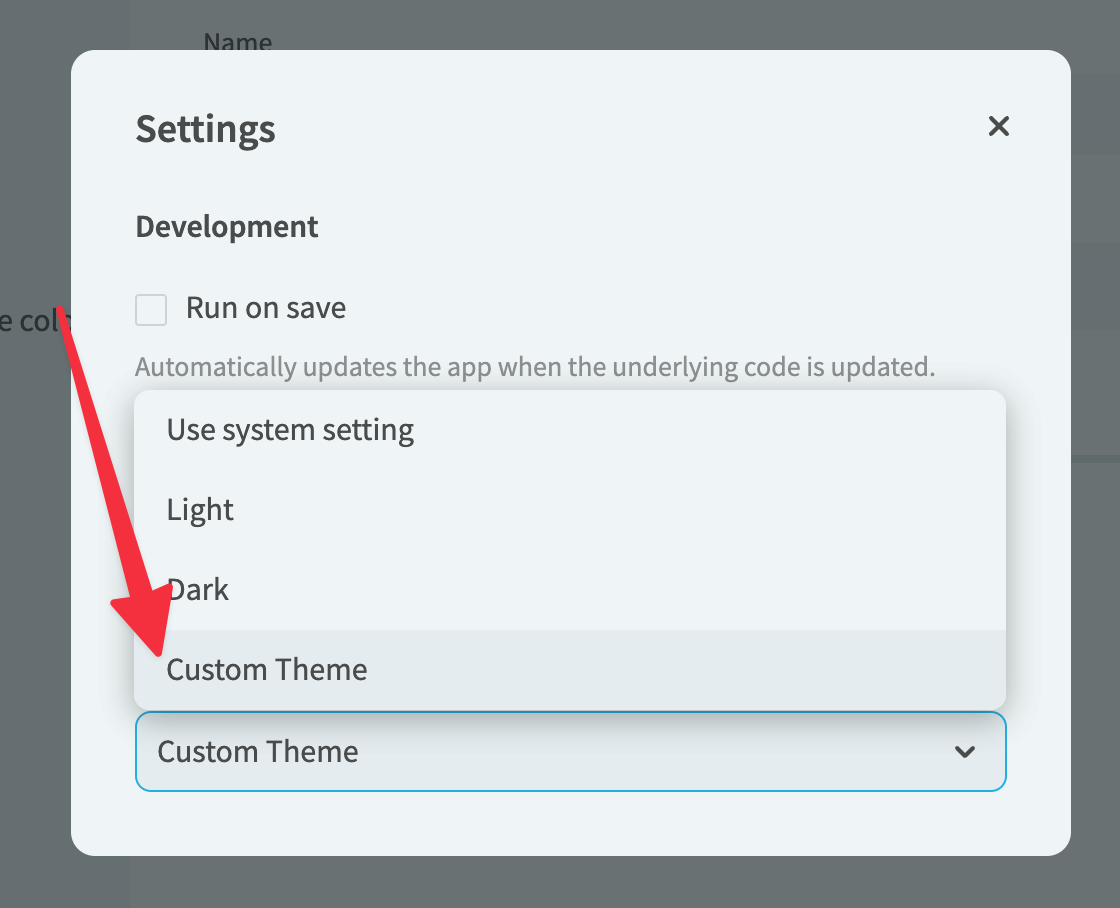Click the Settings dialog title
The height and width of the screenshot is (908, 1120).
tap(205, 129)
